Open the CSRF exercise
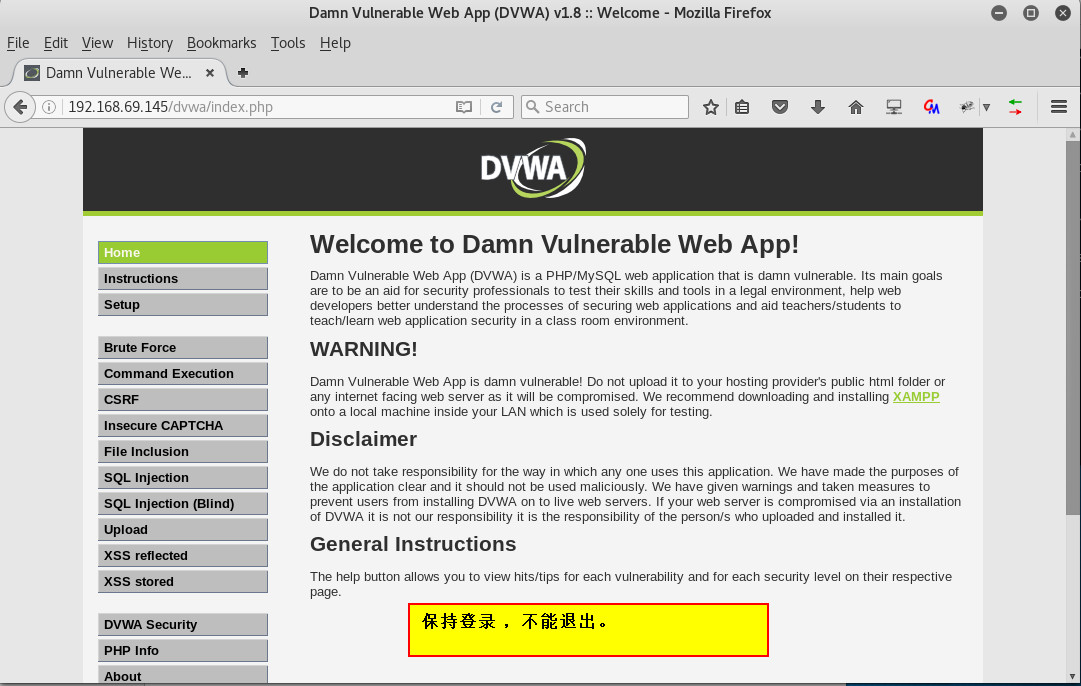The image size is (1081, 686). (183, 400)
